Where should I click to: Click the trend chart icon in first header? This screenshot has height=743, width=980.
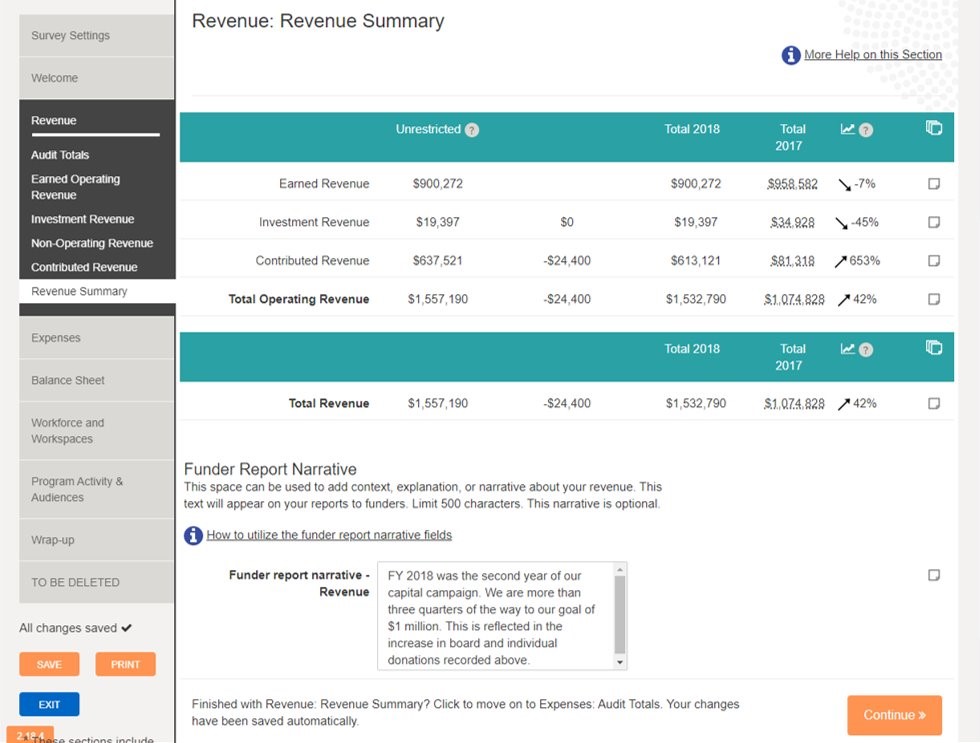(848, 129)
